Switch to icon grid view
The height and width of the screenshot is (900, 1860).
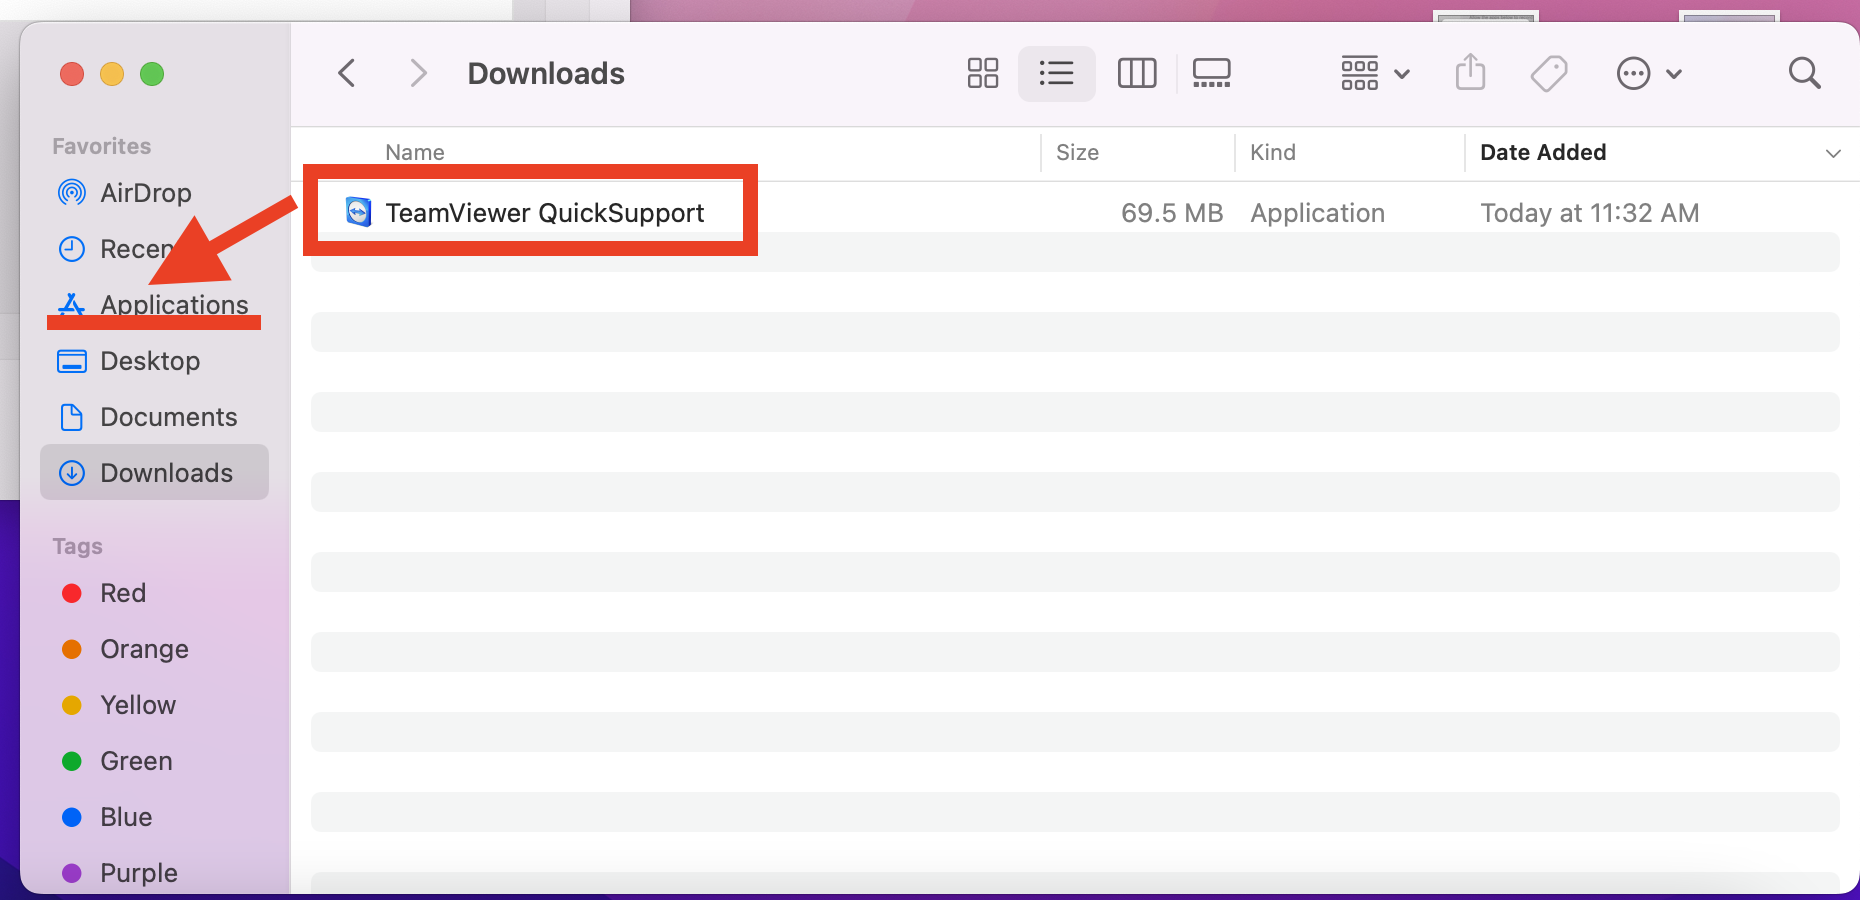coord(982,73)
